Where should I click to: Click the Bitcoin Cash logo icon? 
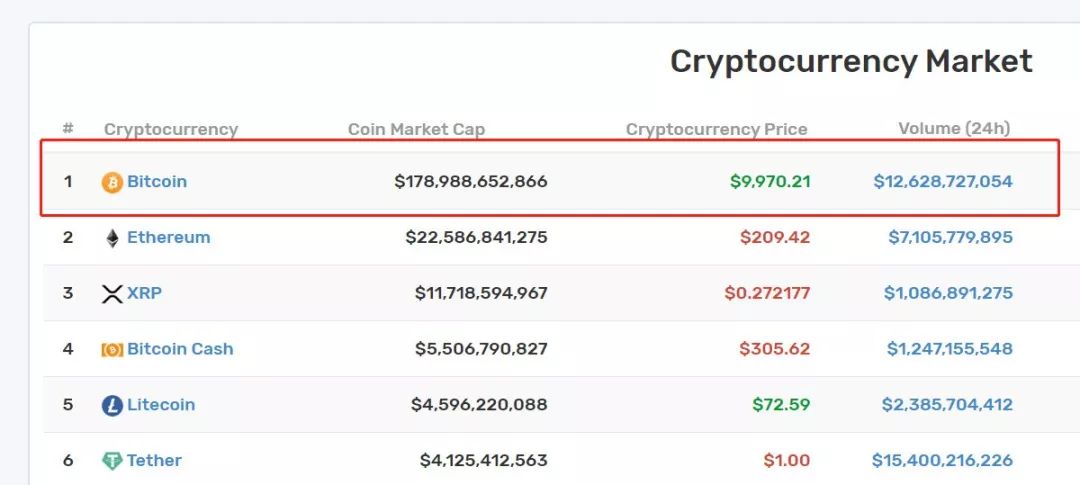point(112,350)
